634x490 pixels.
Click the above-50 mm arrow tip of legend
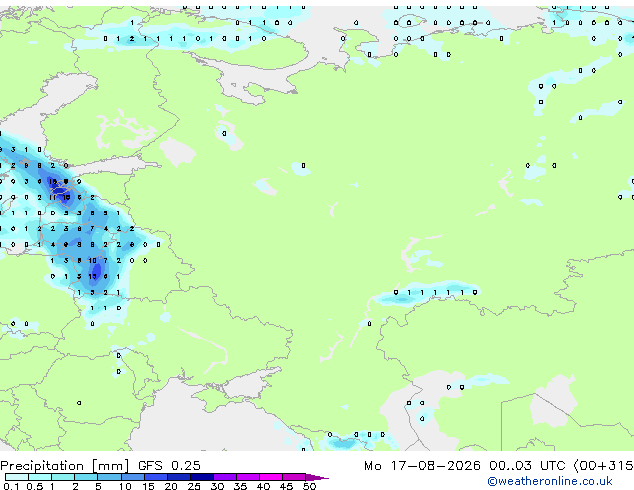tap(317, 477)
